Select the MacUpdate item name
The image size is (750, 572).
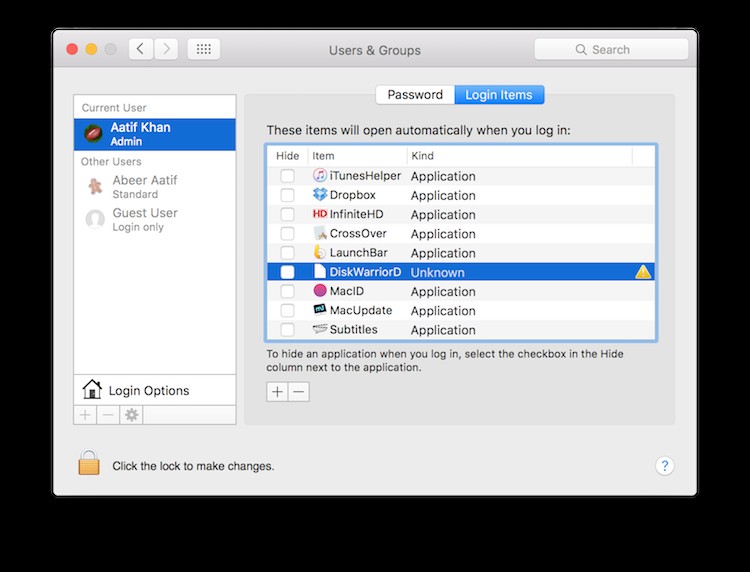coord(361,310)
